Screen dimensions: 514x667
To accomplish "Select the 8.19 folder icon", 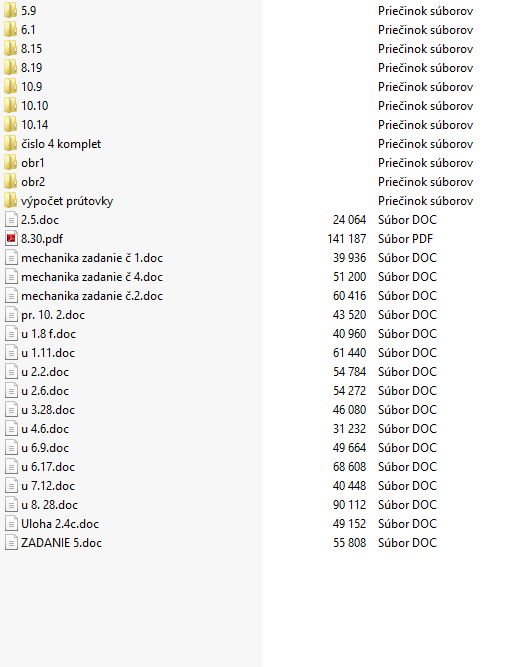I will (11, 68).
